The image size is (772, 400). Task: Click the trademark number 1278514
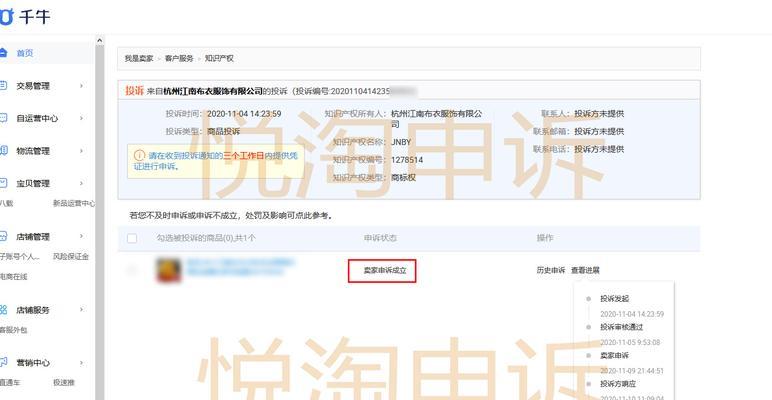pyautogui.click(x=407, y=160)
